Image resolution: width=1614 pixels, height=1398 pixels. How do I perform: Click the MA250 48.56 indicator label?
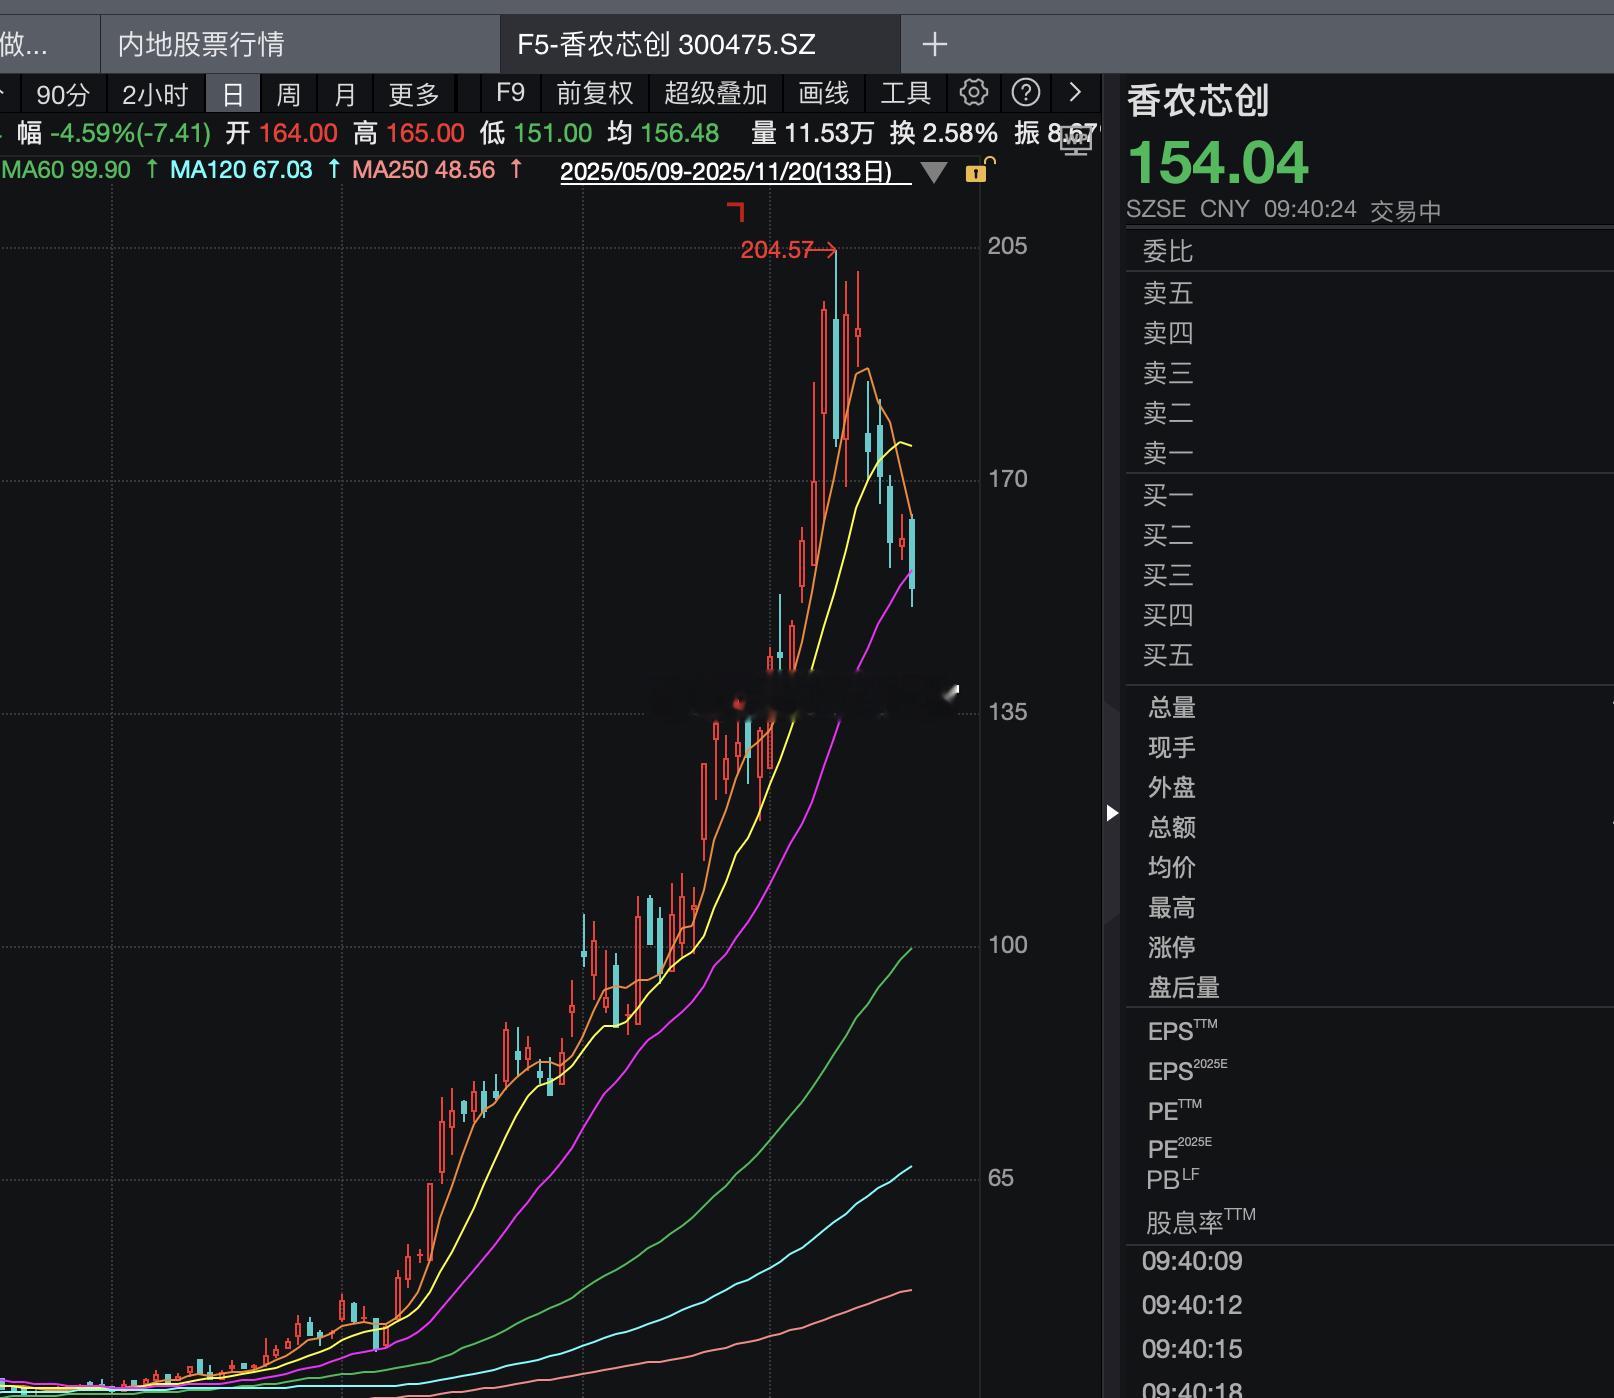(x=424, y=170)
